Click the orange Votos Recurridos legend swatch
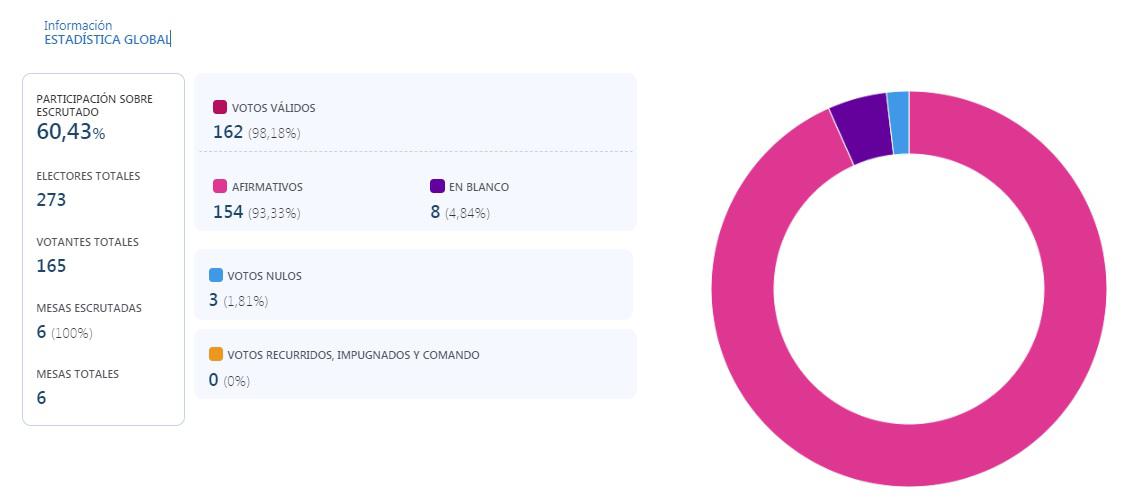1123x497 pixels. click(x=216, y=355)
